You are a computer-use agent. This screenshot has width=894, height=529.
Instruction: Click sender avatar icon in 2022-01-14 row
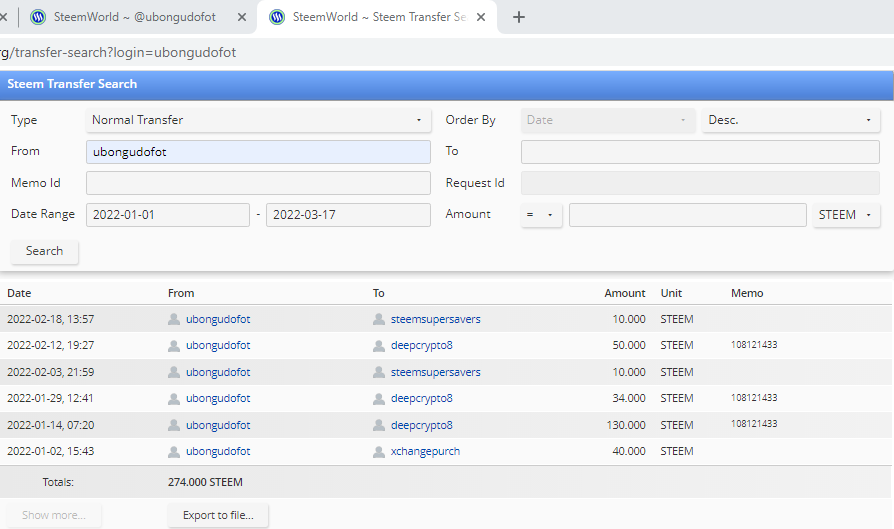click(174, 425)
